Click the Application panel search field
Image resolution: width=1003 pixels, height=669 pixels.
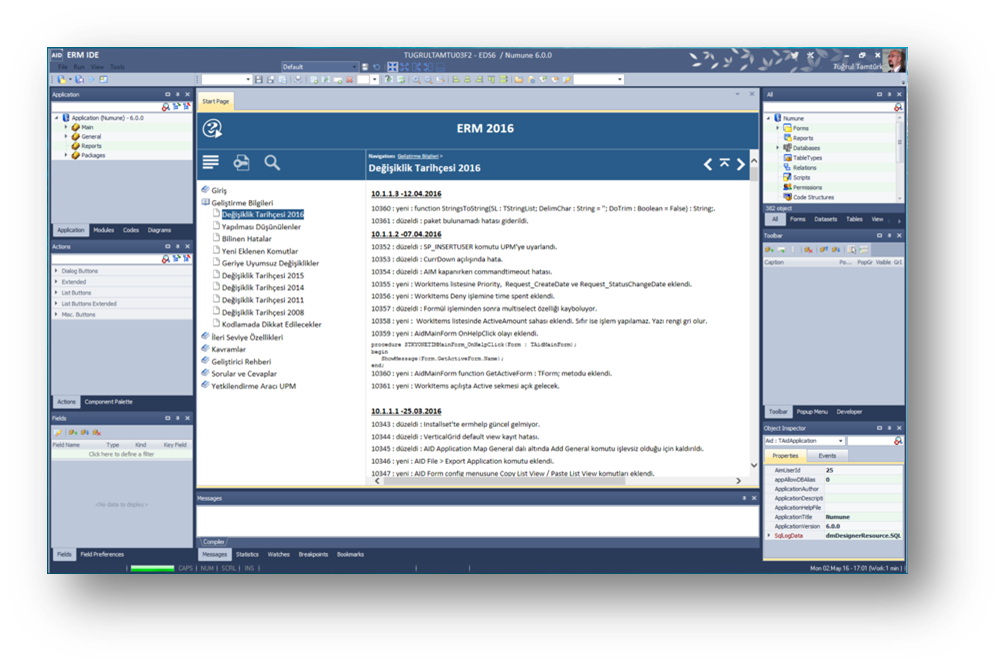tap(106, 107)
